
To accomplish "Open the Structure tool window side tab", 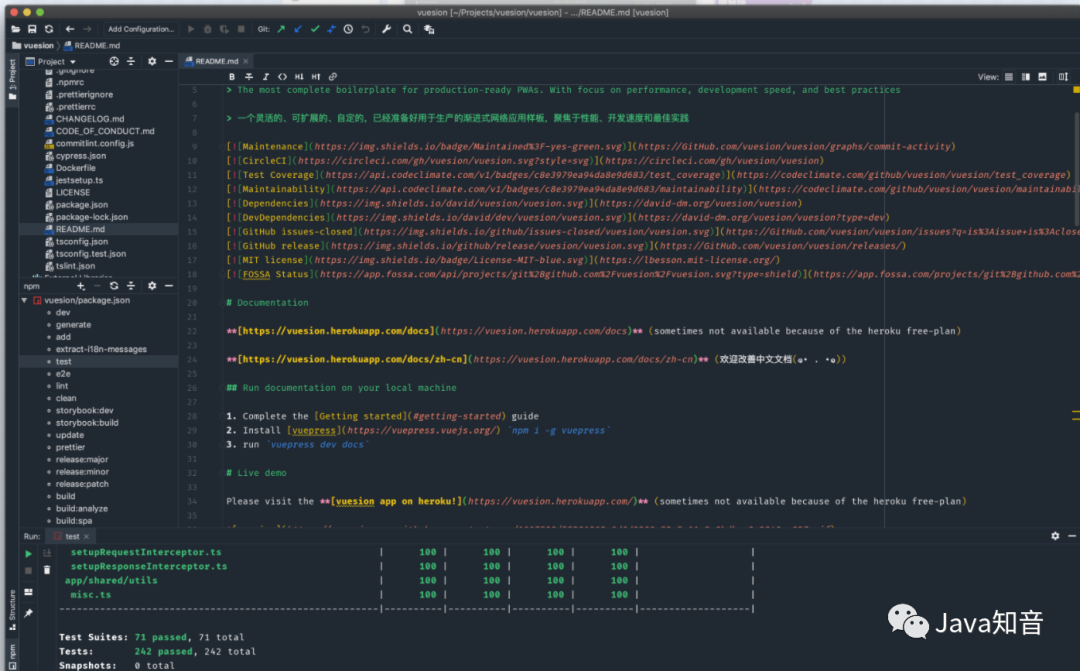I will click(12, 610).
